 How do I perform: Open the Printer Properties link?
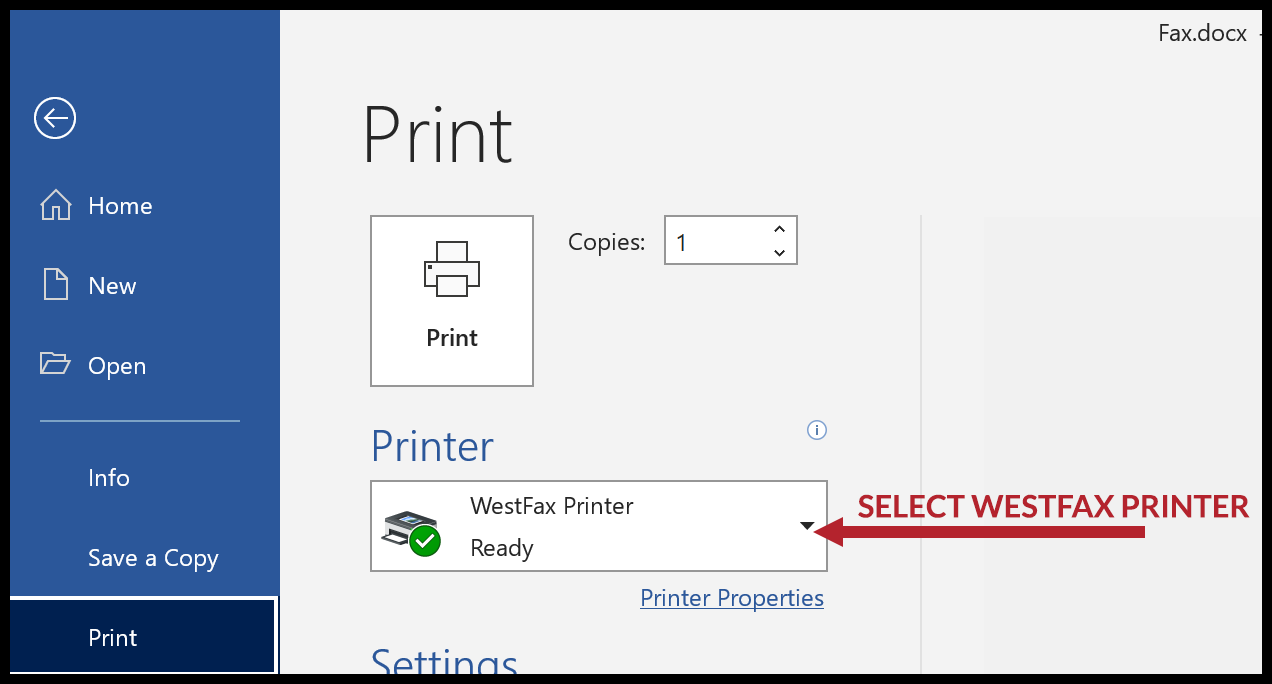click(x=732, y=597)
